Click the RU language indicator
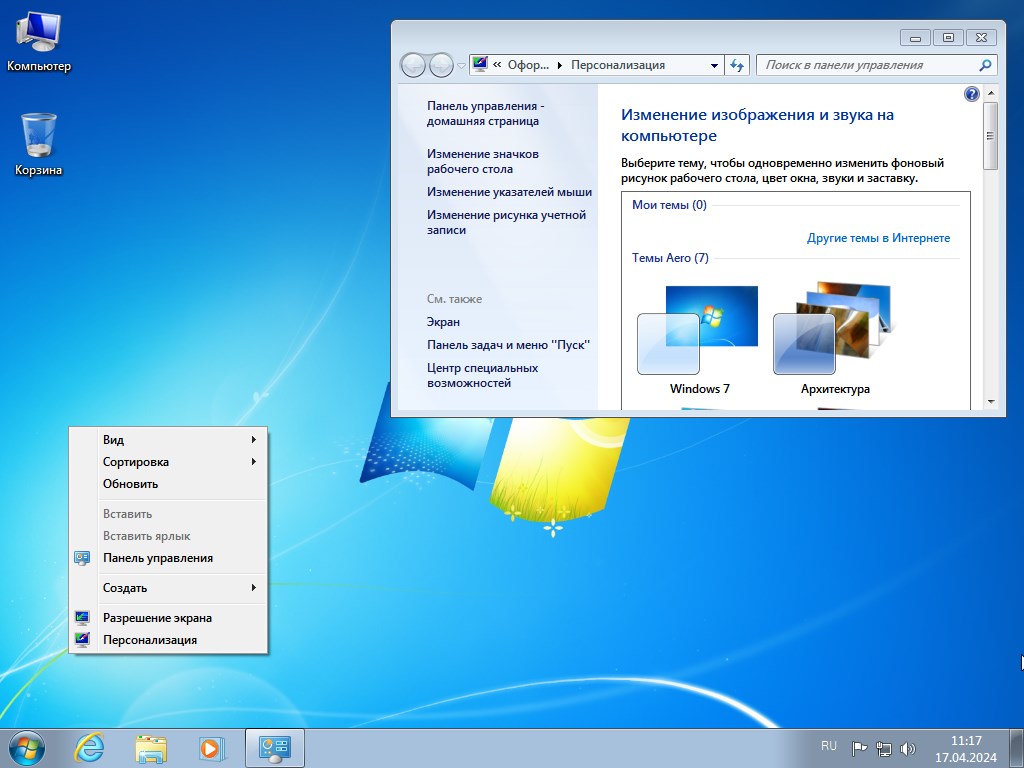This screenshot has width=1024, height=768. point(829,746)
